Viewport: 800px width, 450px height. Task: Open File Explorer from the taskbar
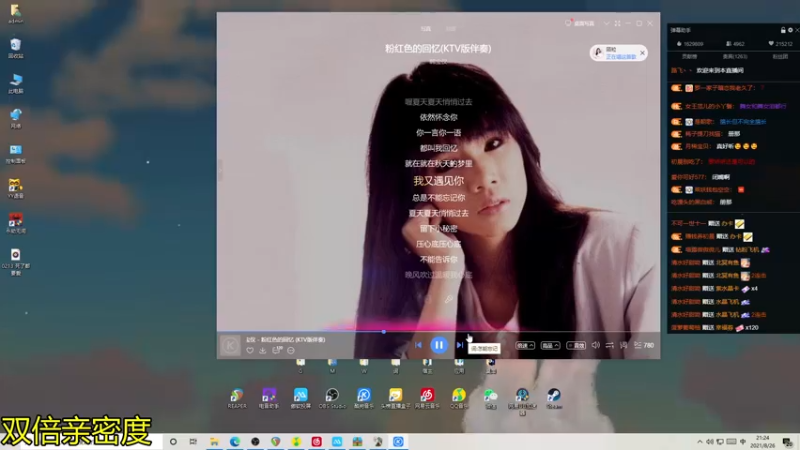(x=214, y=442)
